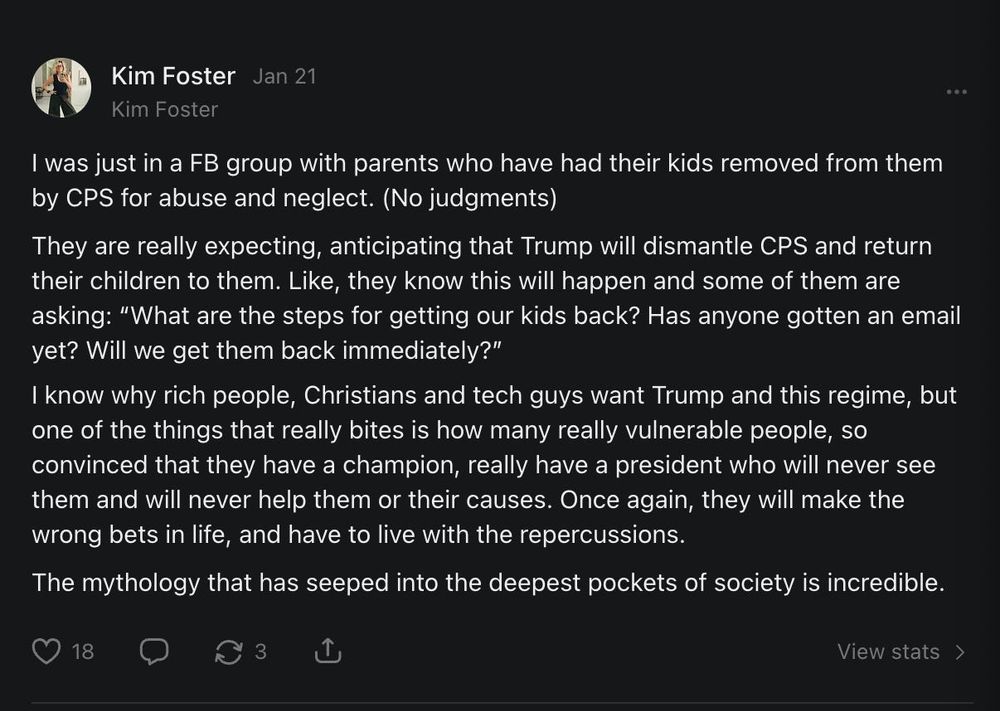The width and height of the screenshot is (1000, 711).
Task: Click the share upload icon
Action: [x=328, y=652]
